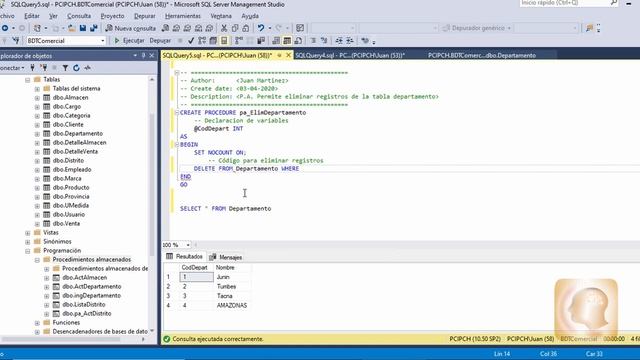Click the Parse query checkmark icon
The height and width of the screenshot is (360, 640).
(x=191, y=40)
